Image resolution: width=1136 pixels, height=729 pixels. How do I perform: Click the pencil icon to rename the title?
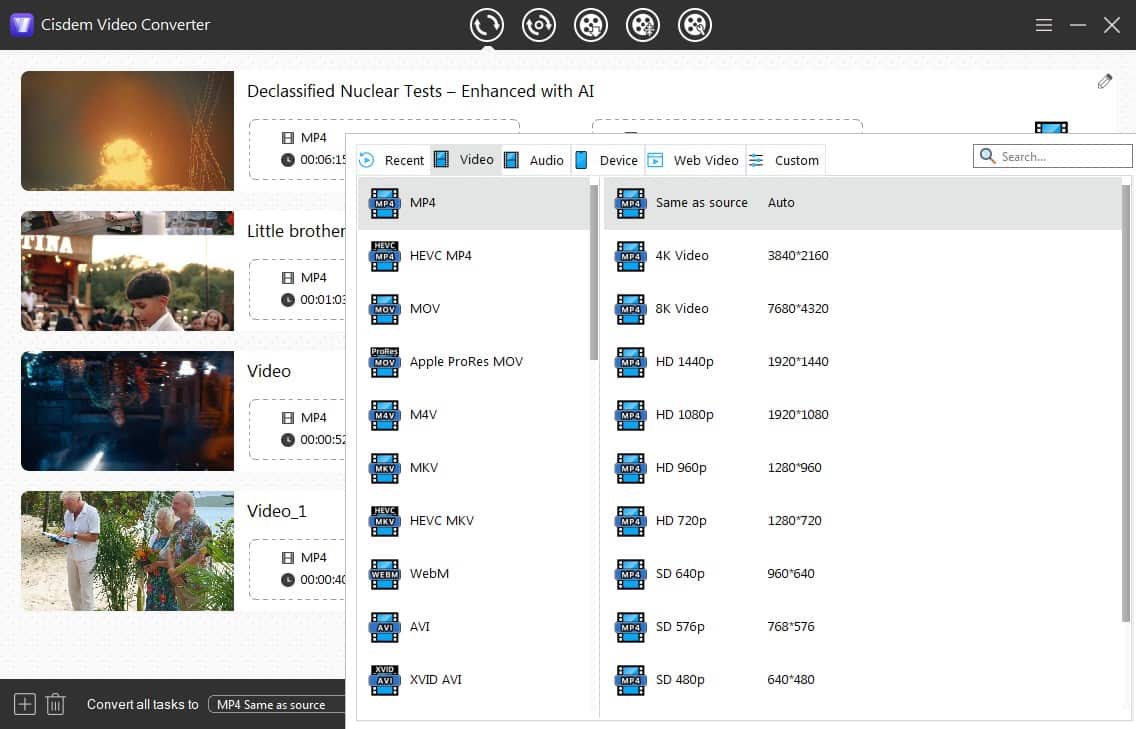pos(1105,80)
